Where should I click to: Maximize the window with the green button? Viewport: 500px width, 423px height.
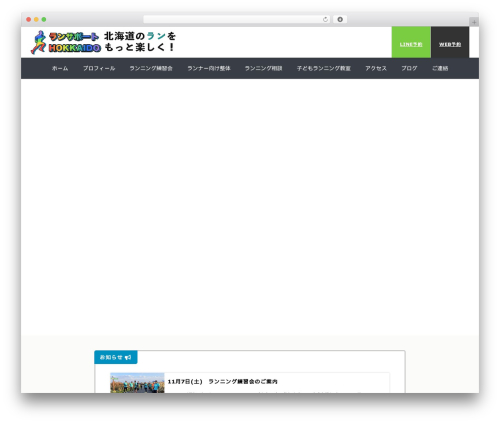44,19
